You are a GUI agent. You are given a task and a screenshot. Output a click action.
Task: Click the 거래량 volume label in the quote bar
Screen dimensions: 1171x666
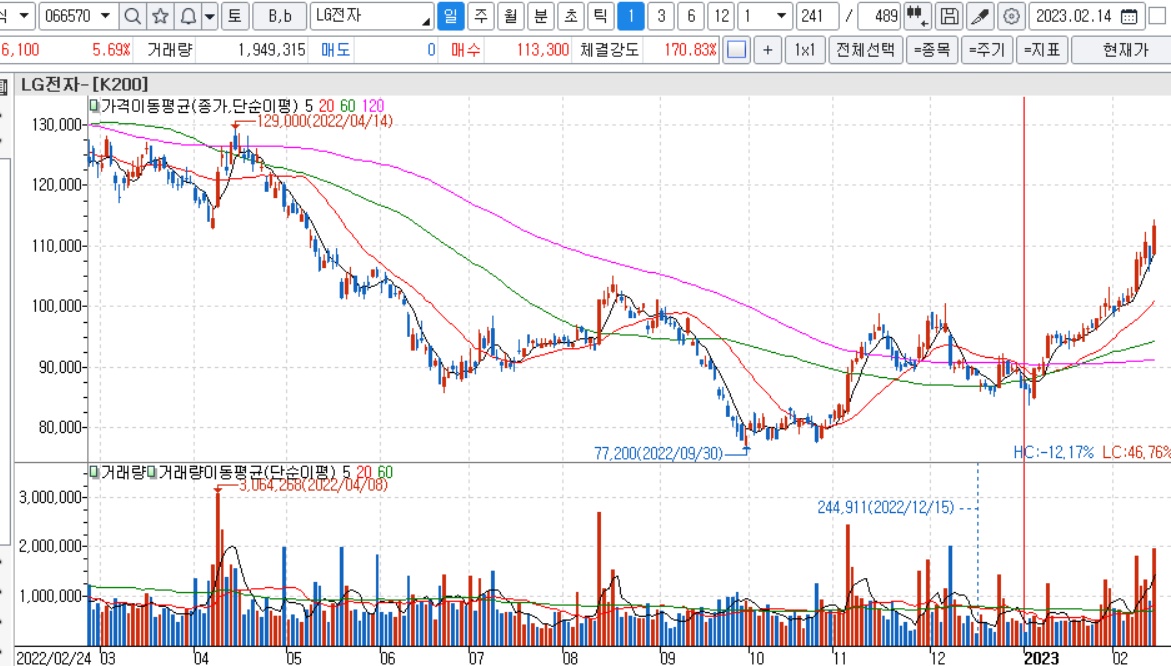click(170, 50)
